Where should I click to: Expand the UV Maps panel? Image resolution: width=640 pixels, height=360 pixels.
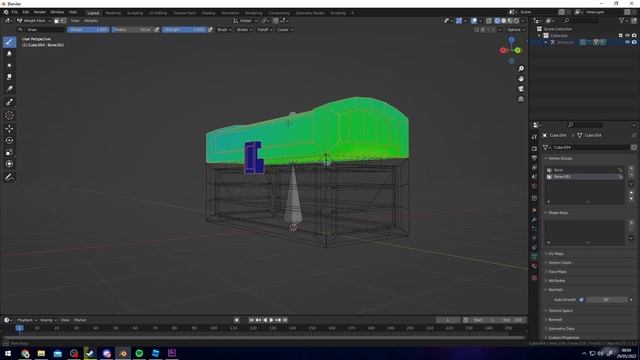[556, 253]
